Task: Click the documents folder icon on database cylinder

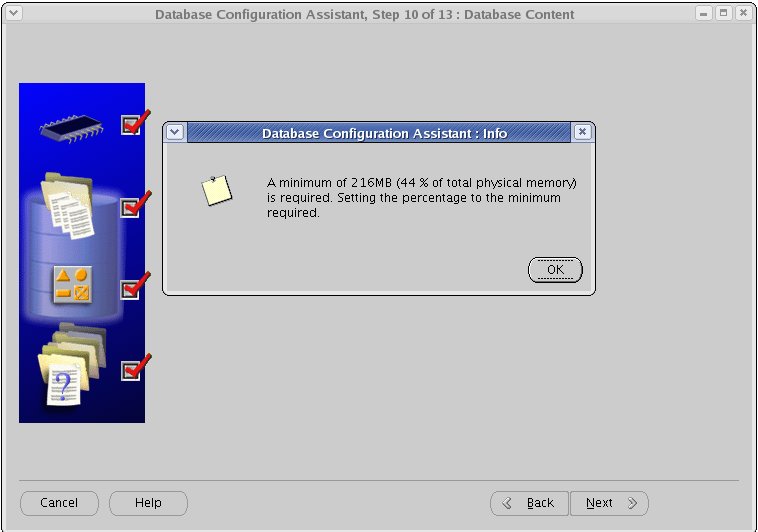Action: point(68,205)
